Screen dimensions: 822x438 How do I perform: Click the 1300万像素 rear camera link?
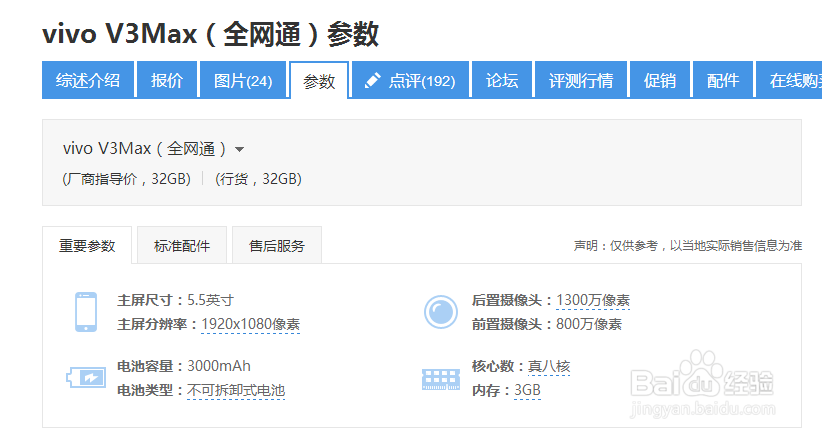pyautogui.click(x=593, y=300)
